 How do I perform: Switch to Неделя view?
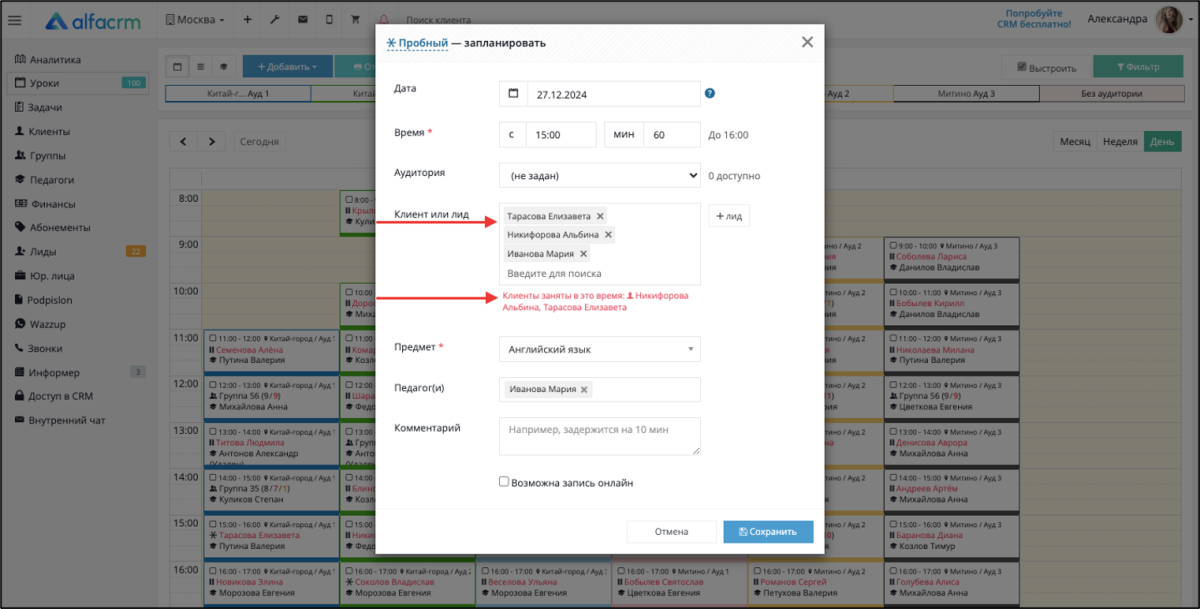point(1120,142)
